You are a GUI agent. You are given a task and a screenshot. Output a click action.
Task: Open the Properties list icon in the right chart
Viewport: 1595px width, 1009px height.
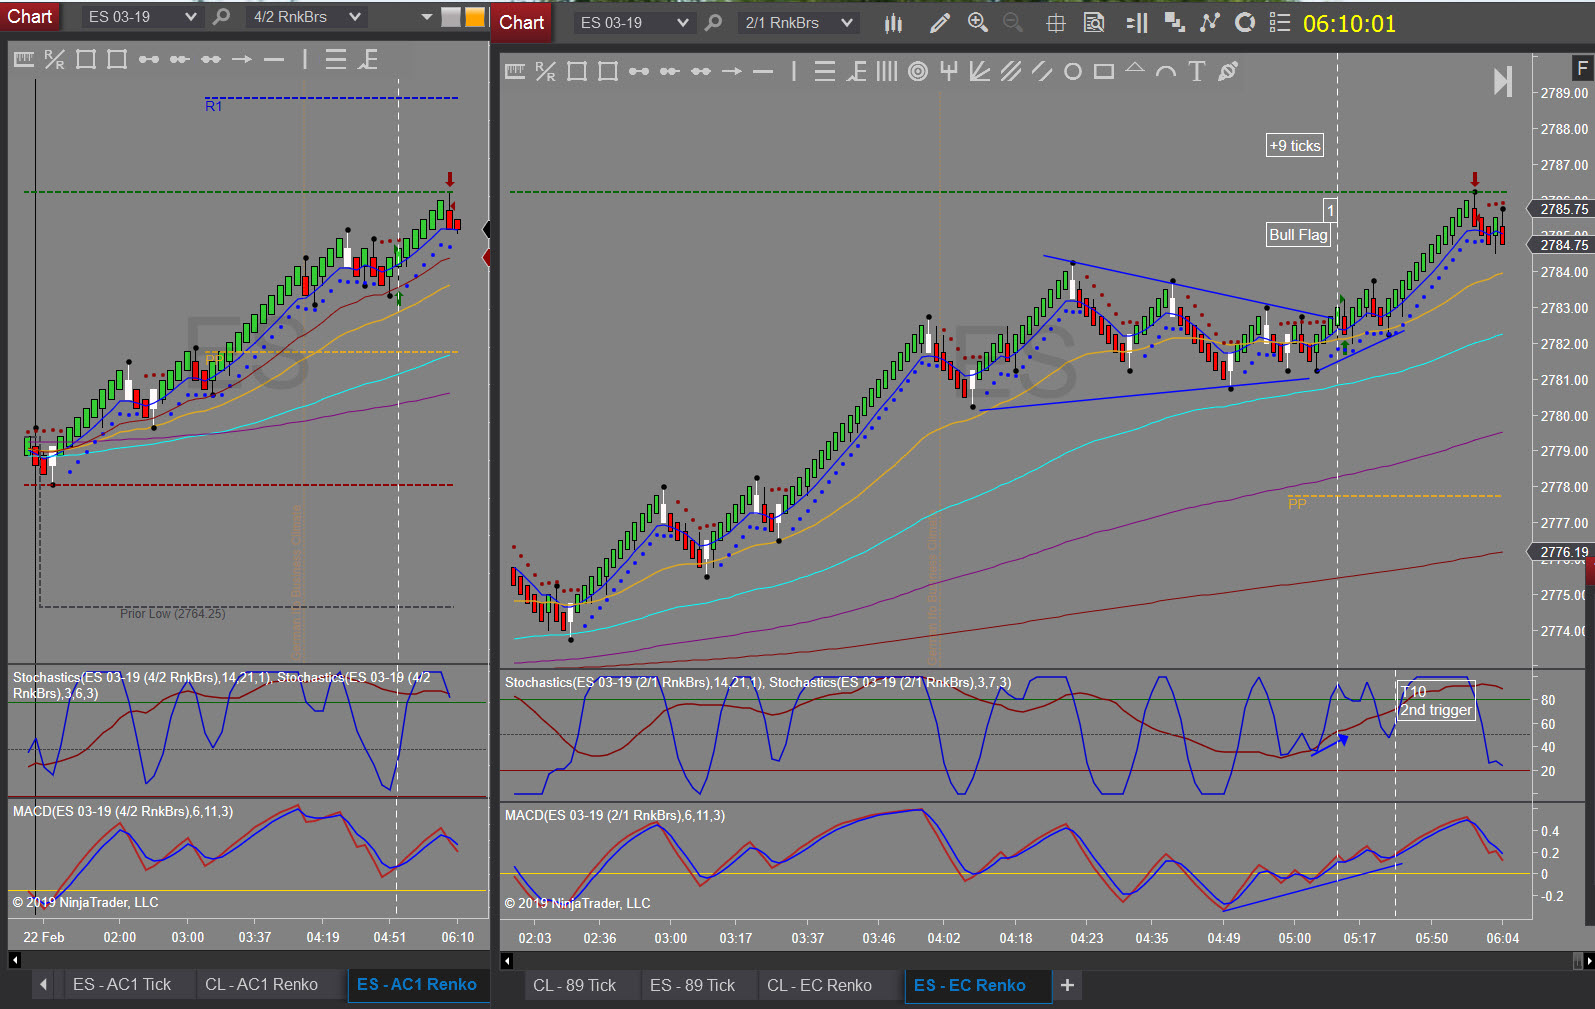(1280, 23)
